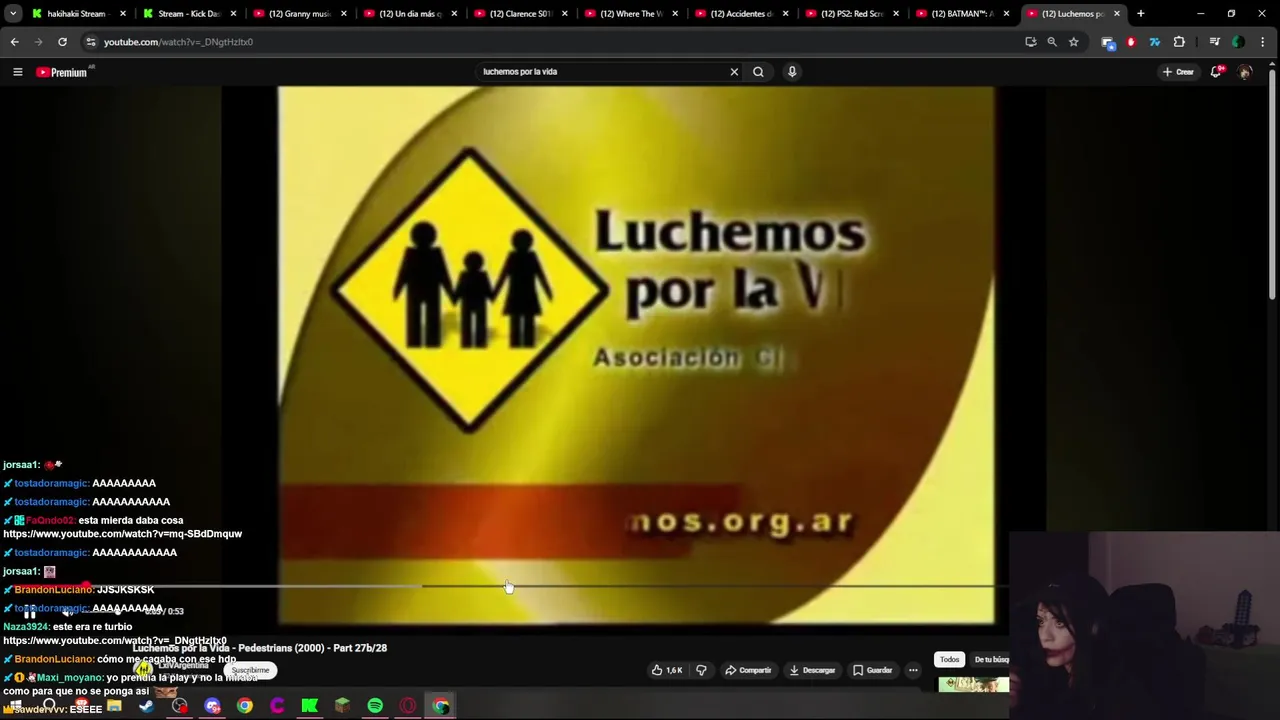Click the Guardar save button
This screenshot has width=1280, height=720.
[x=873, y=670]
